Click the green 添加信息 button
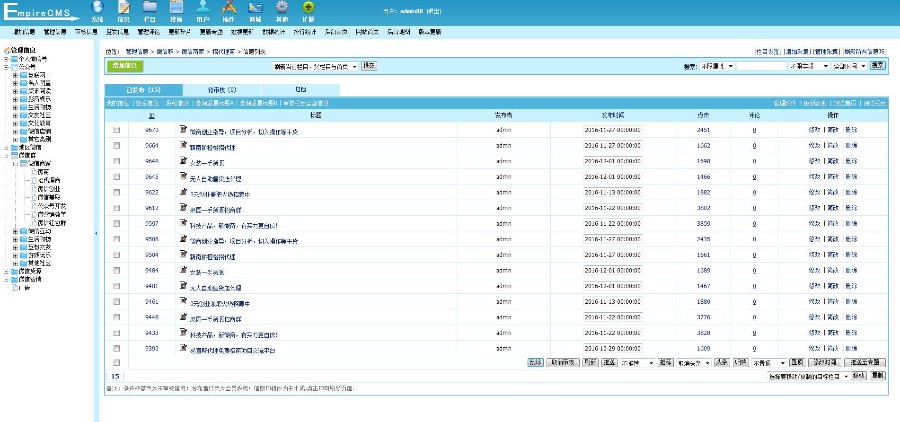 pyautogui.click(x=125, y=66)
